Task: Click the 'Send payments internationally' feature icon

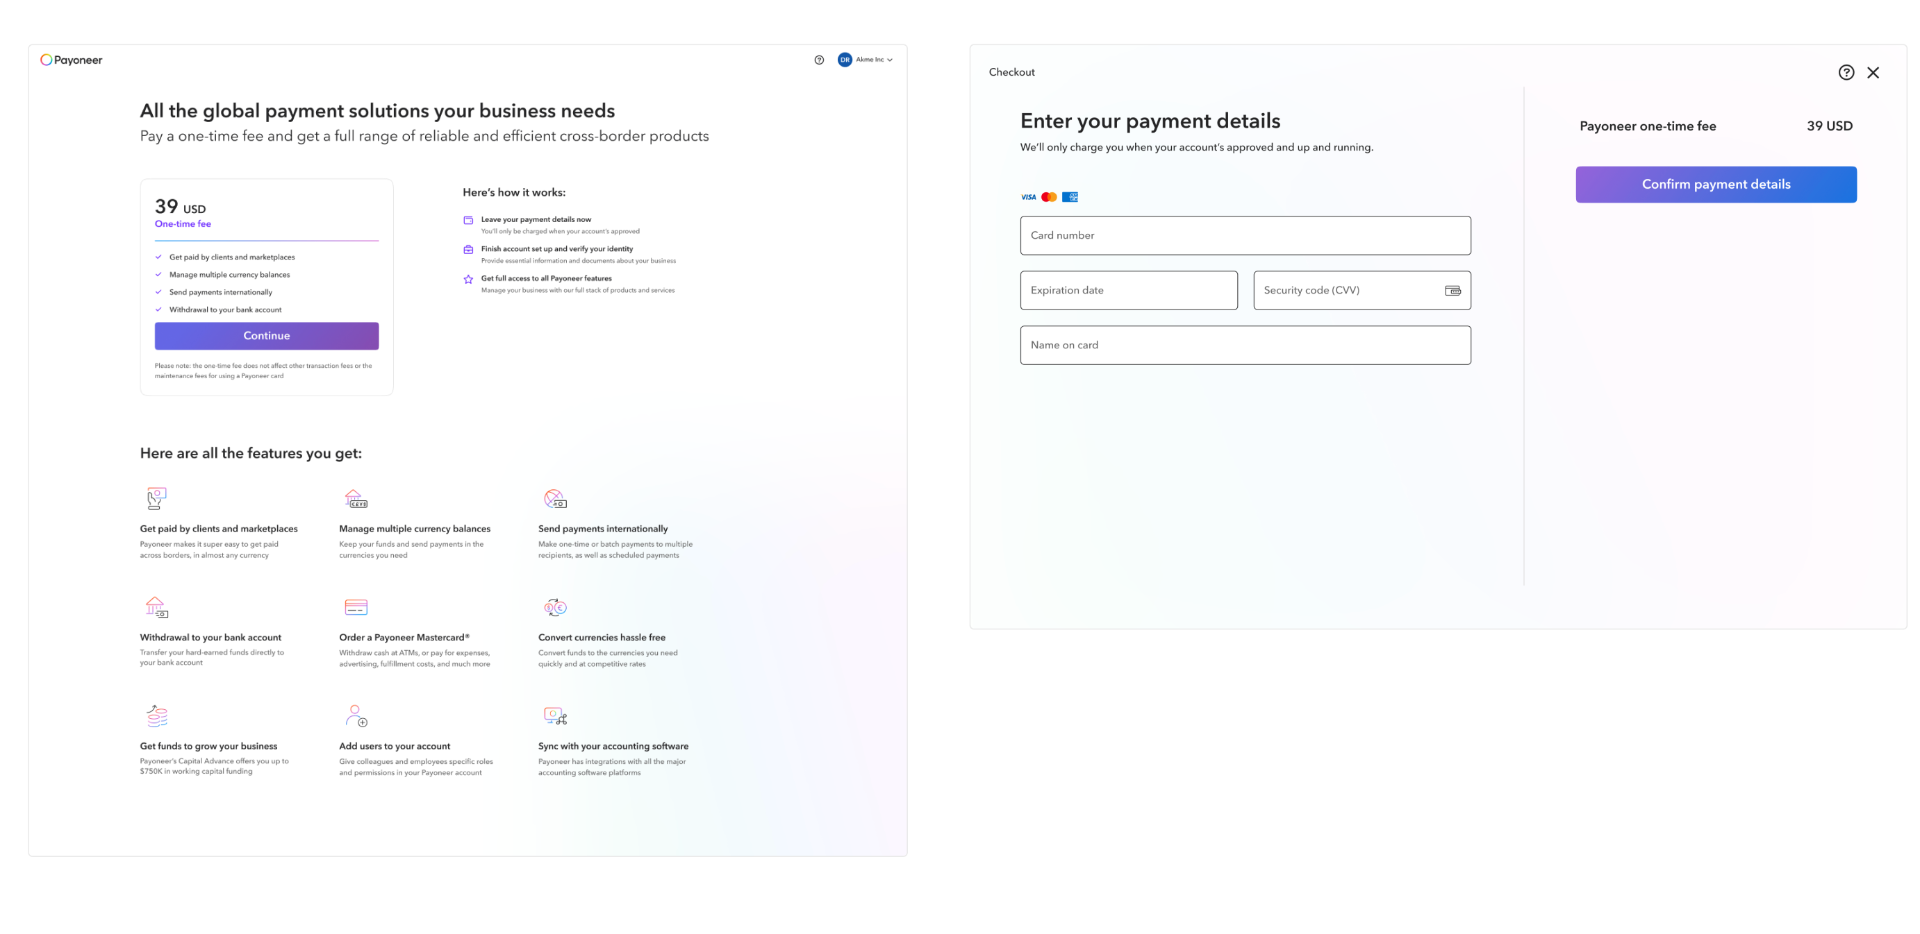Action: pyautogui.click(x=555, y=498)
